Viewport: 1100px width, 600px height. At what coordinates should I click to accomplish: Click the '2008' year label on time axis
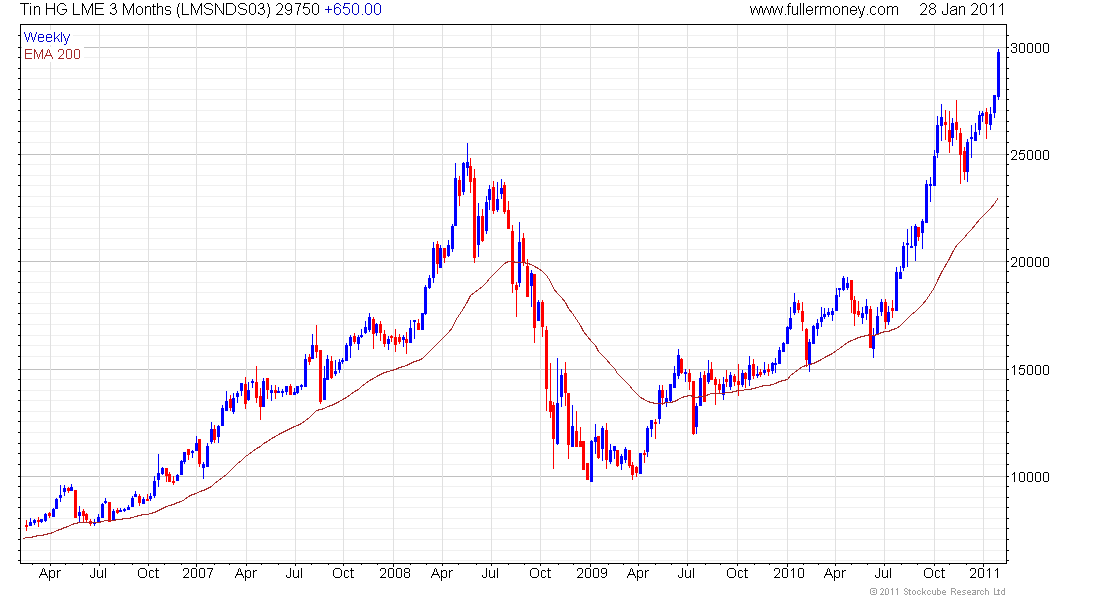(x=395, y=573)
